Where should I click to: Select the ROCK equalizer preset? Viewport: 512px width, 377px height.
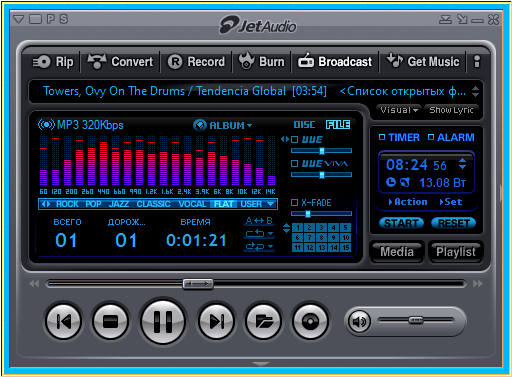coord(67,204)
